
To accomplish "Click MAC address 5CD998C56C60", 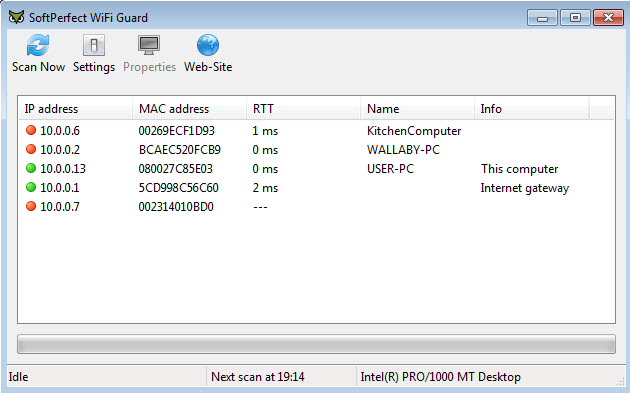I will click(178, 187).
